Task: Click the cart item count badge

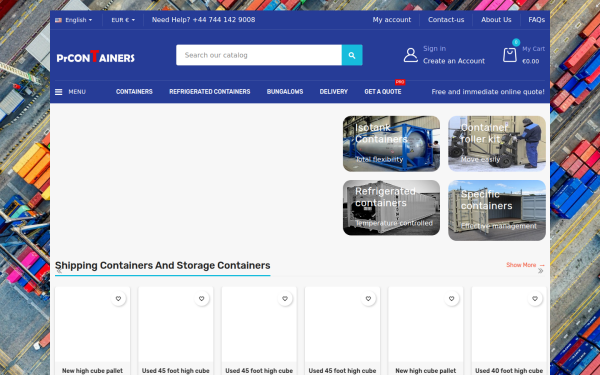Action: click(x=516, y=42)
